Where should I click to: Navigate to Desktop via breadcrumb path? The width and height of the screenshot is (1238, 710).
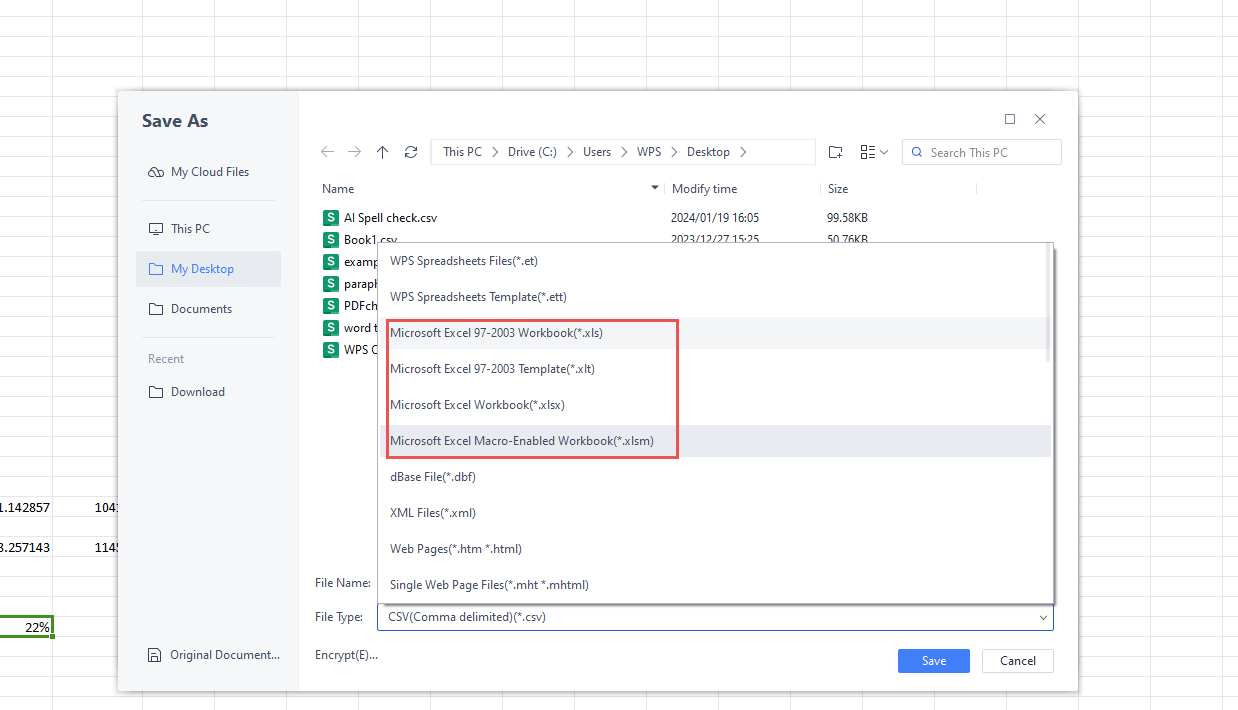709,151
